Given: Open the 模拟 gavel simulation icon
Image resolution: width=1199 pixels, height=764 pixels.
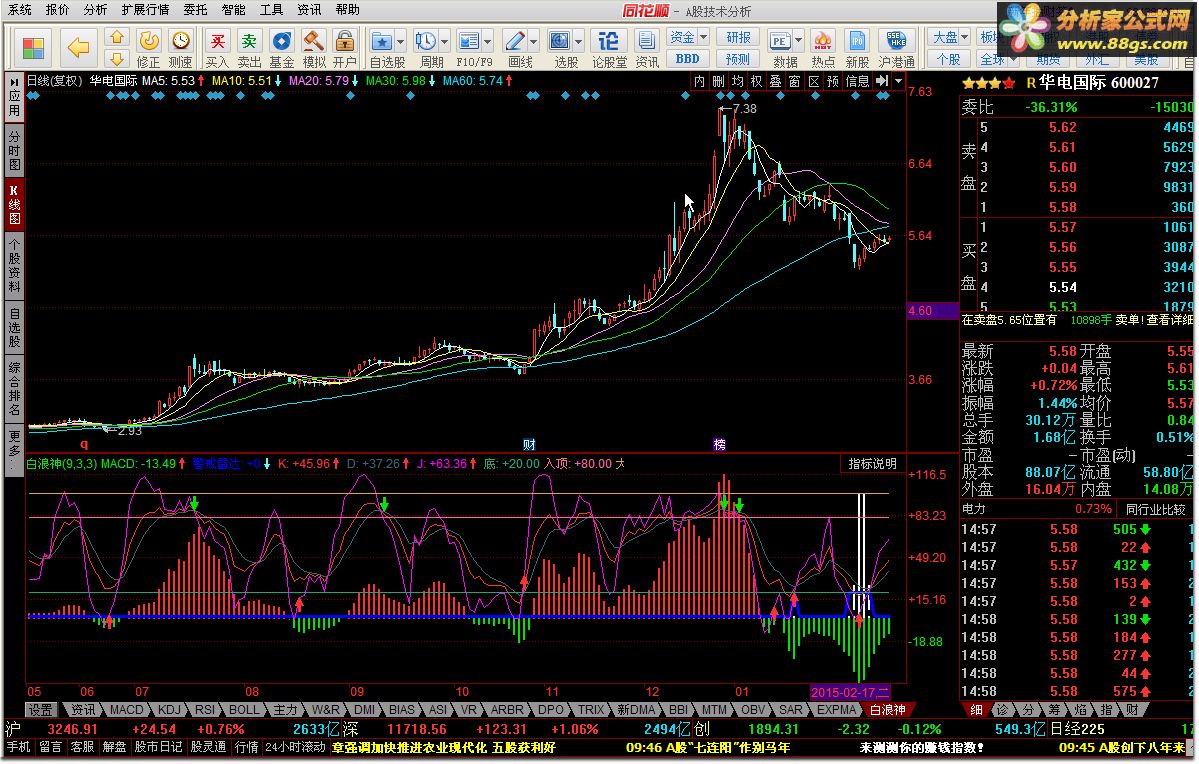Looking at the screenshot, I should [x=314, y=41].
